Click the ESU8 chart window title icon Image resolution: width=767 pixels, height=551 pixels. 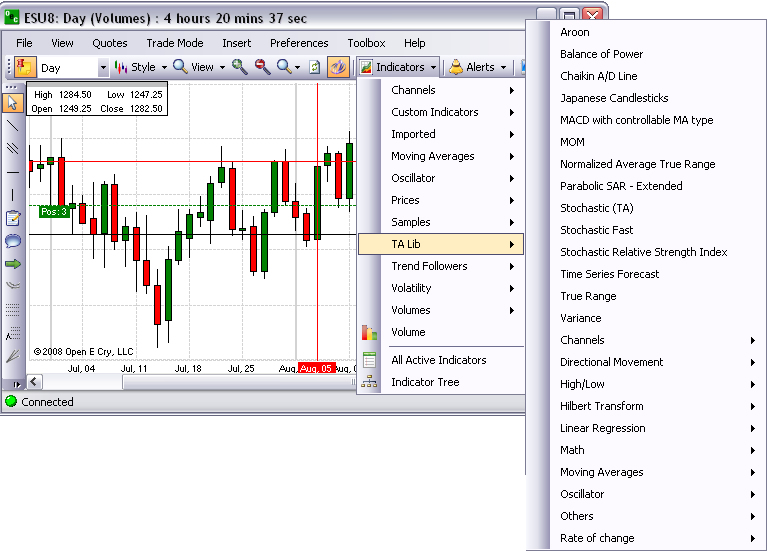coord(12,17)
